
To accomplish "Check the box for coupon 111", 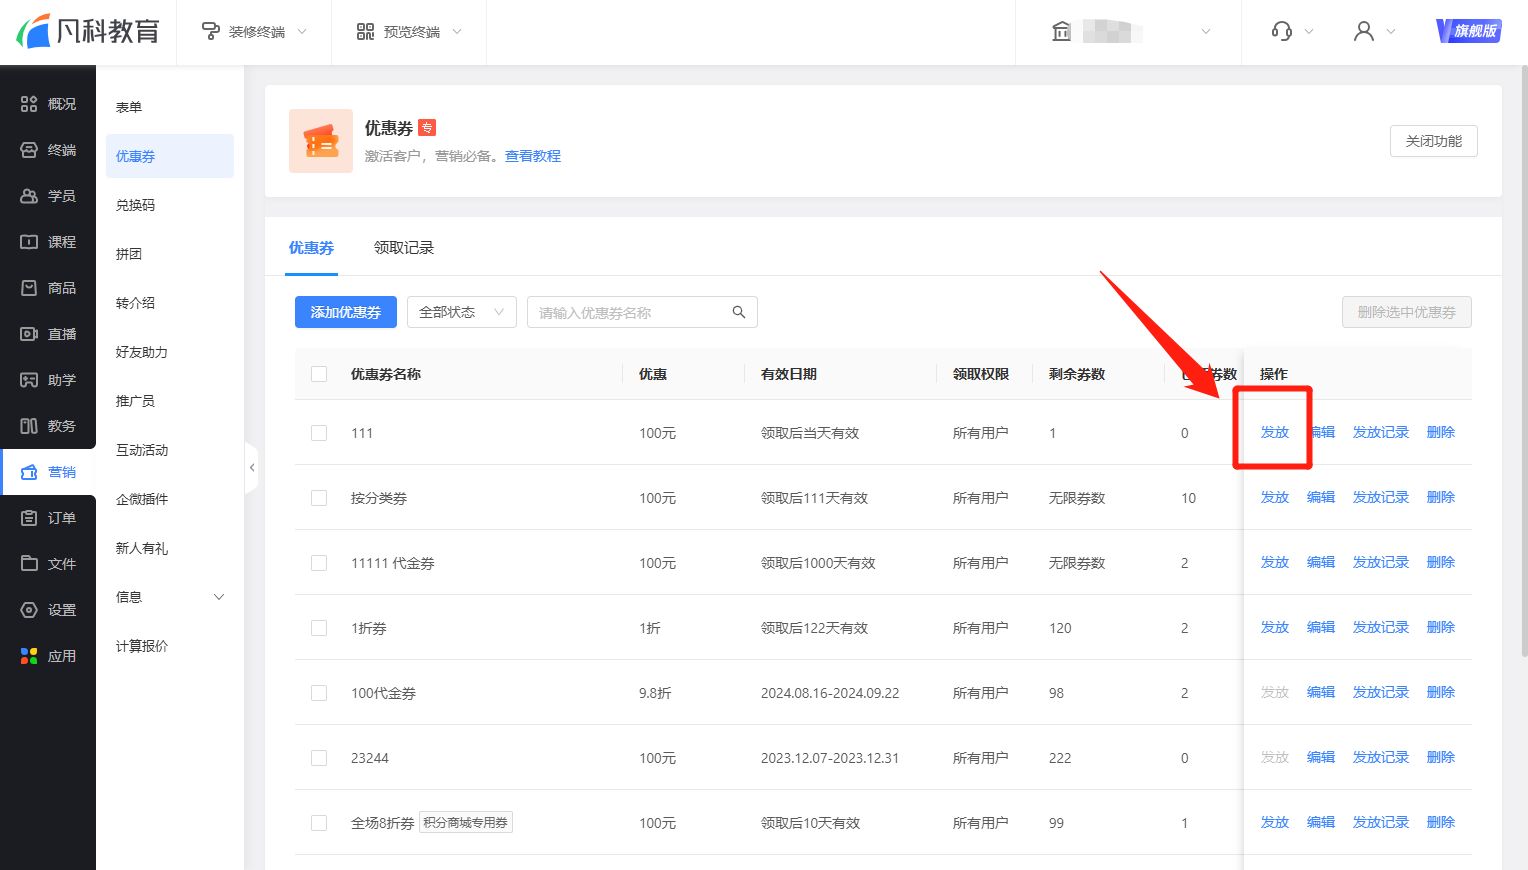I will 319,433.
